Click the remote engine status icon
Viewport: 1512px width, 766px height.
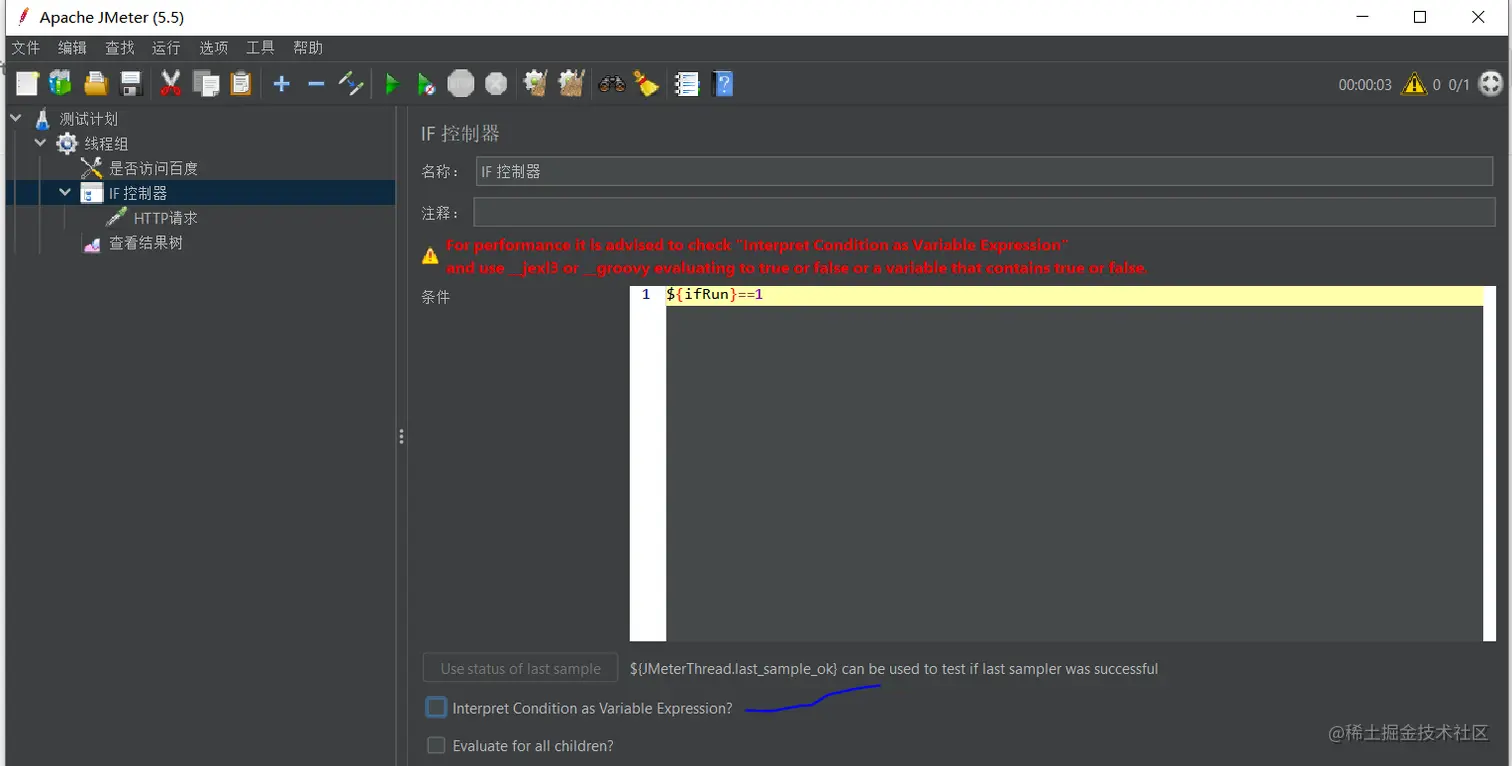[1490, 84]
